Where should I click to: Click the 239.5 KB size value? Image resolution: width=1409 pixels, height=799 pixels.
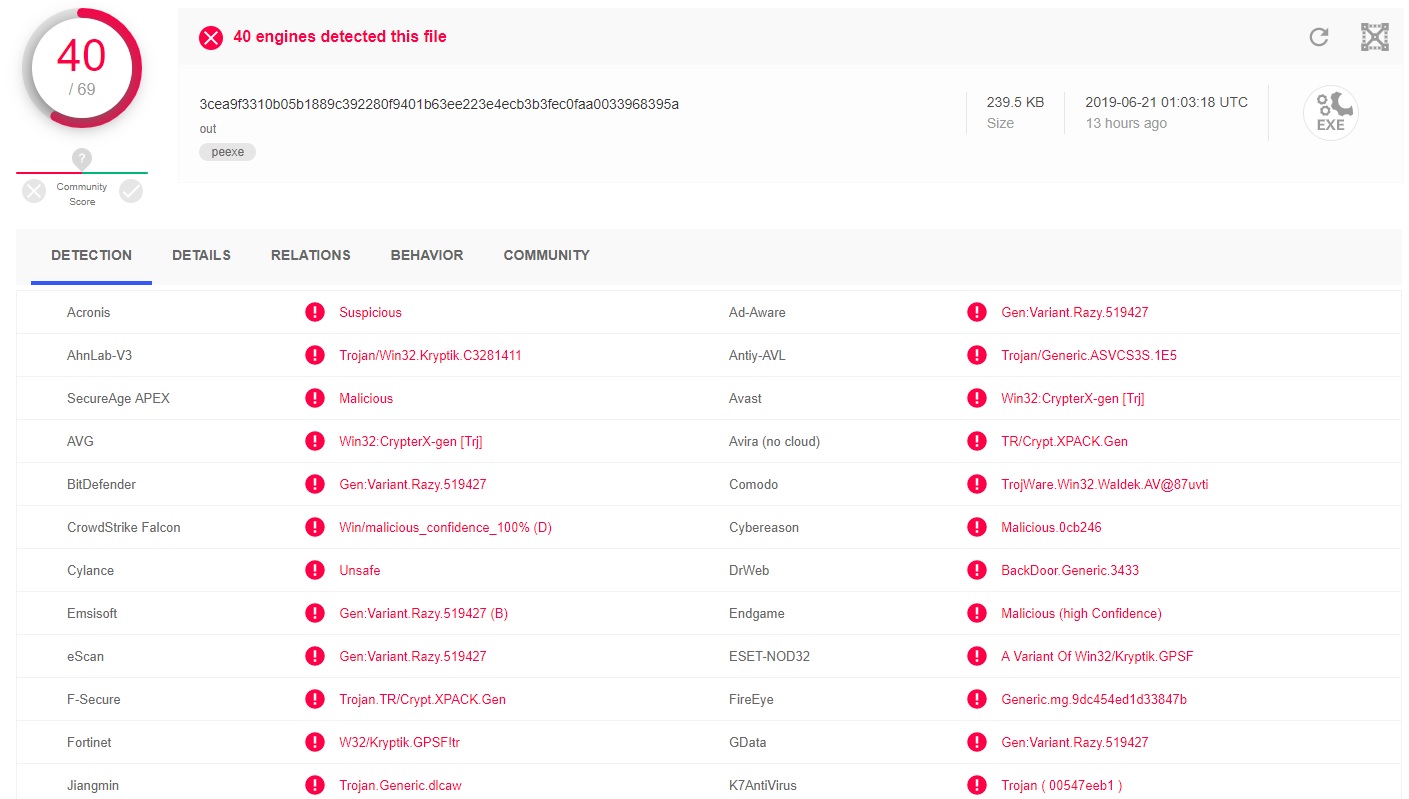pyautogui.click(x=1015, y=102)
